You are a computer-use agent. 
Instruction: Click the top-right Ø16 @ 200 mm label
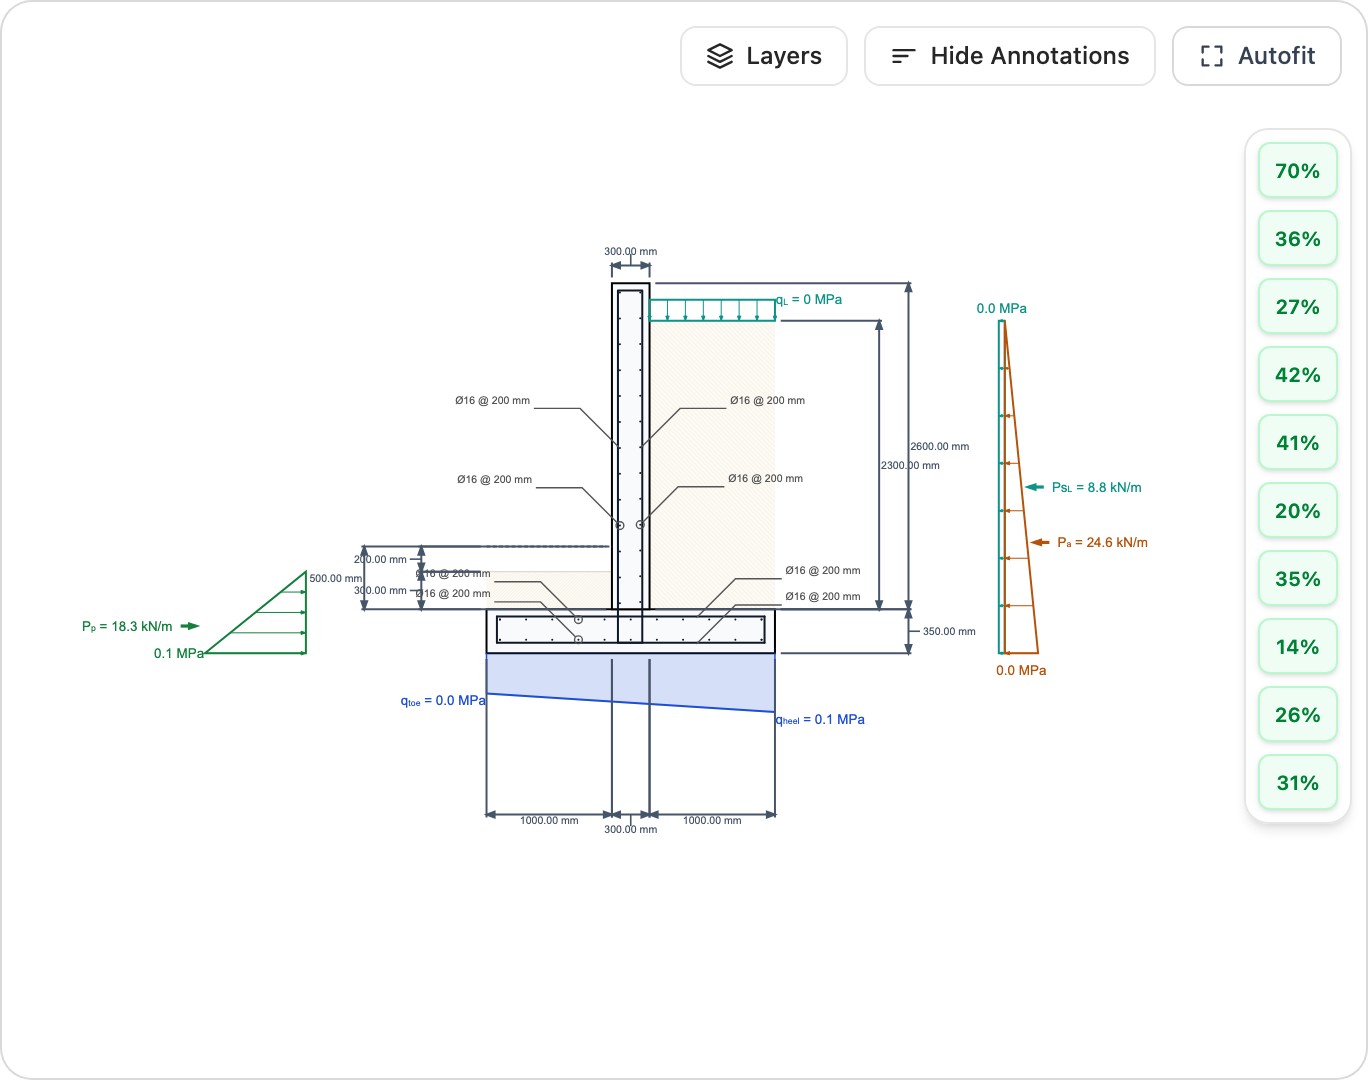point(767,401)
